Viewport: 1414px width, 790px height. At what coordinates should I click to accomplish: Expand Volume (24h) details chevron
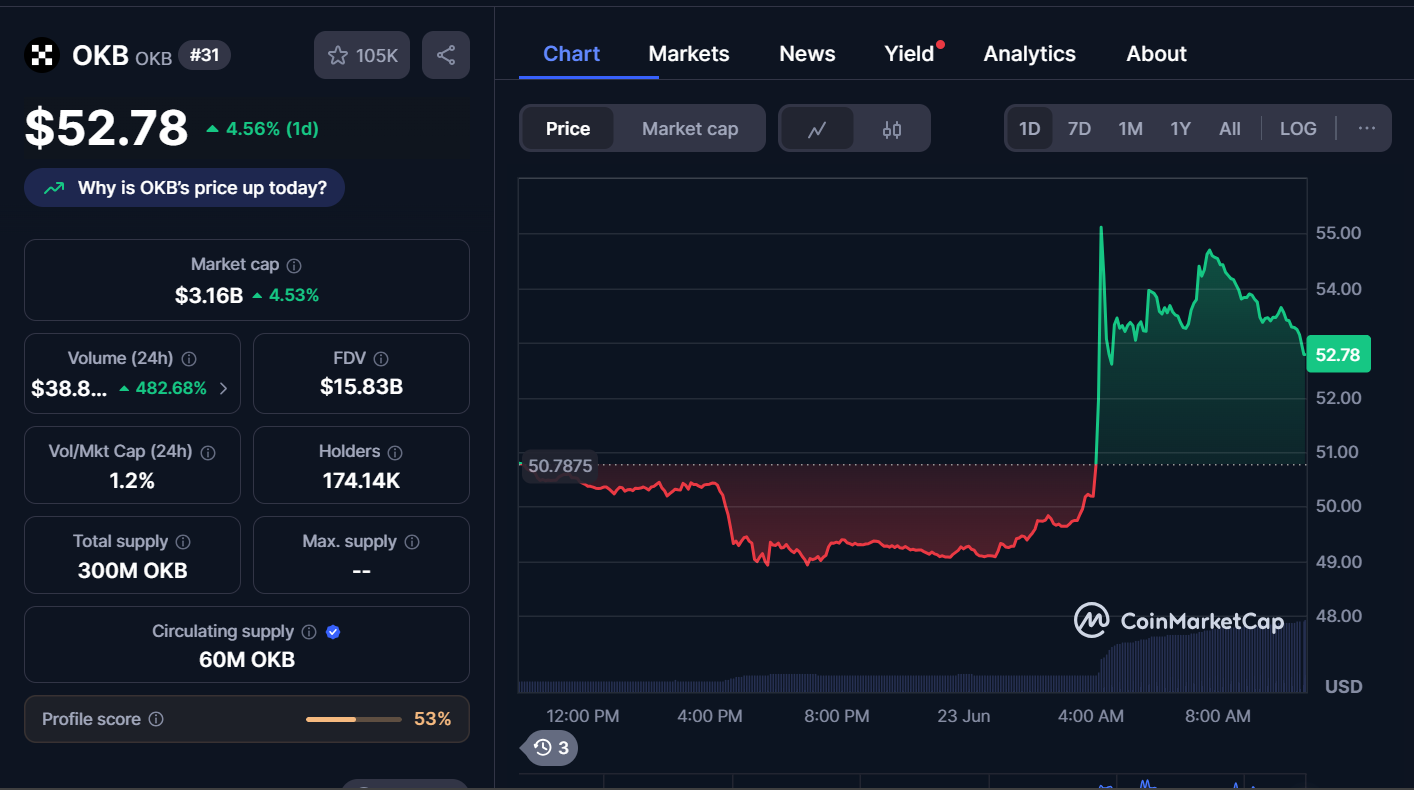click(x=223, y=389)
